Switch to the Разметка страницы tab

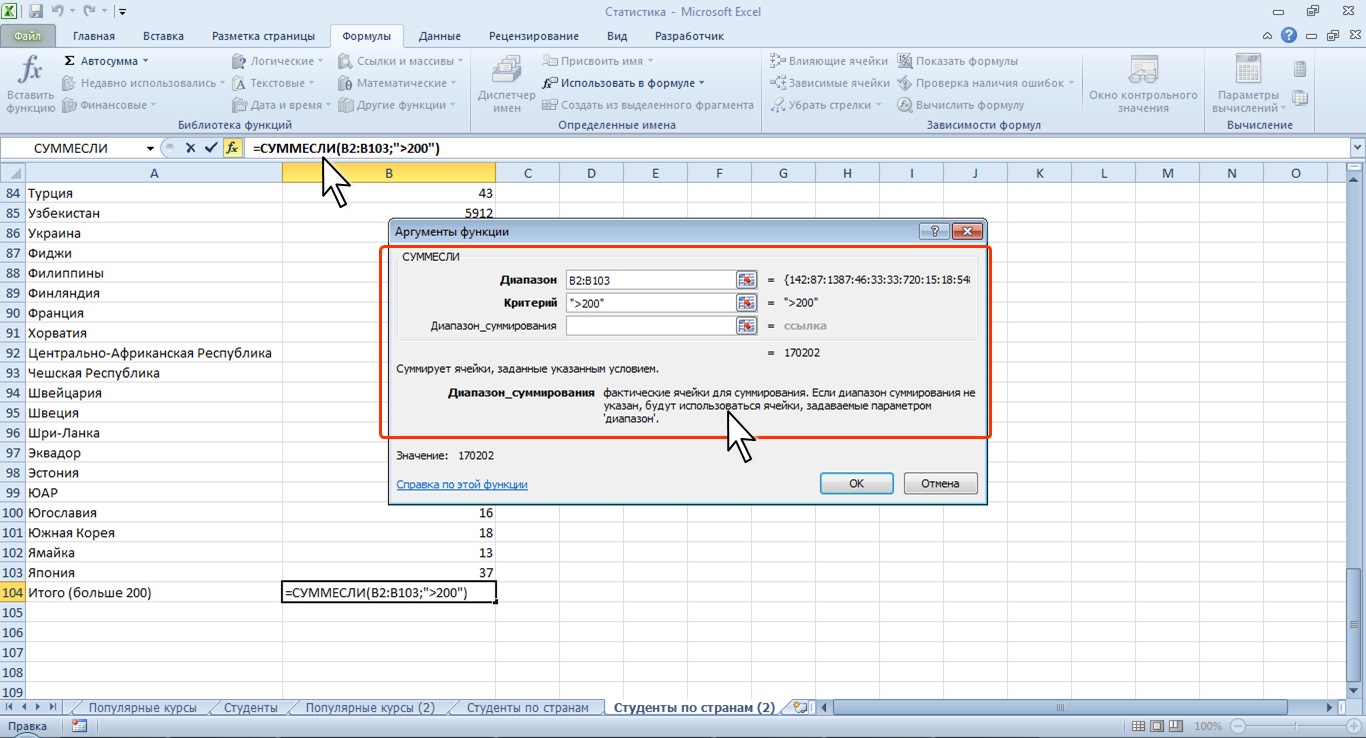coord(263,36)
